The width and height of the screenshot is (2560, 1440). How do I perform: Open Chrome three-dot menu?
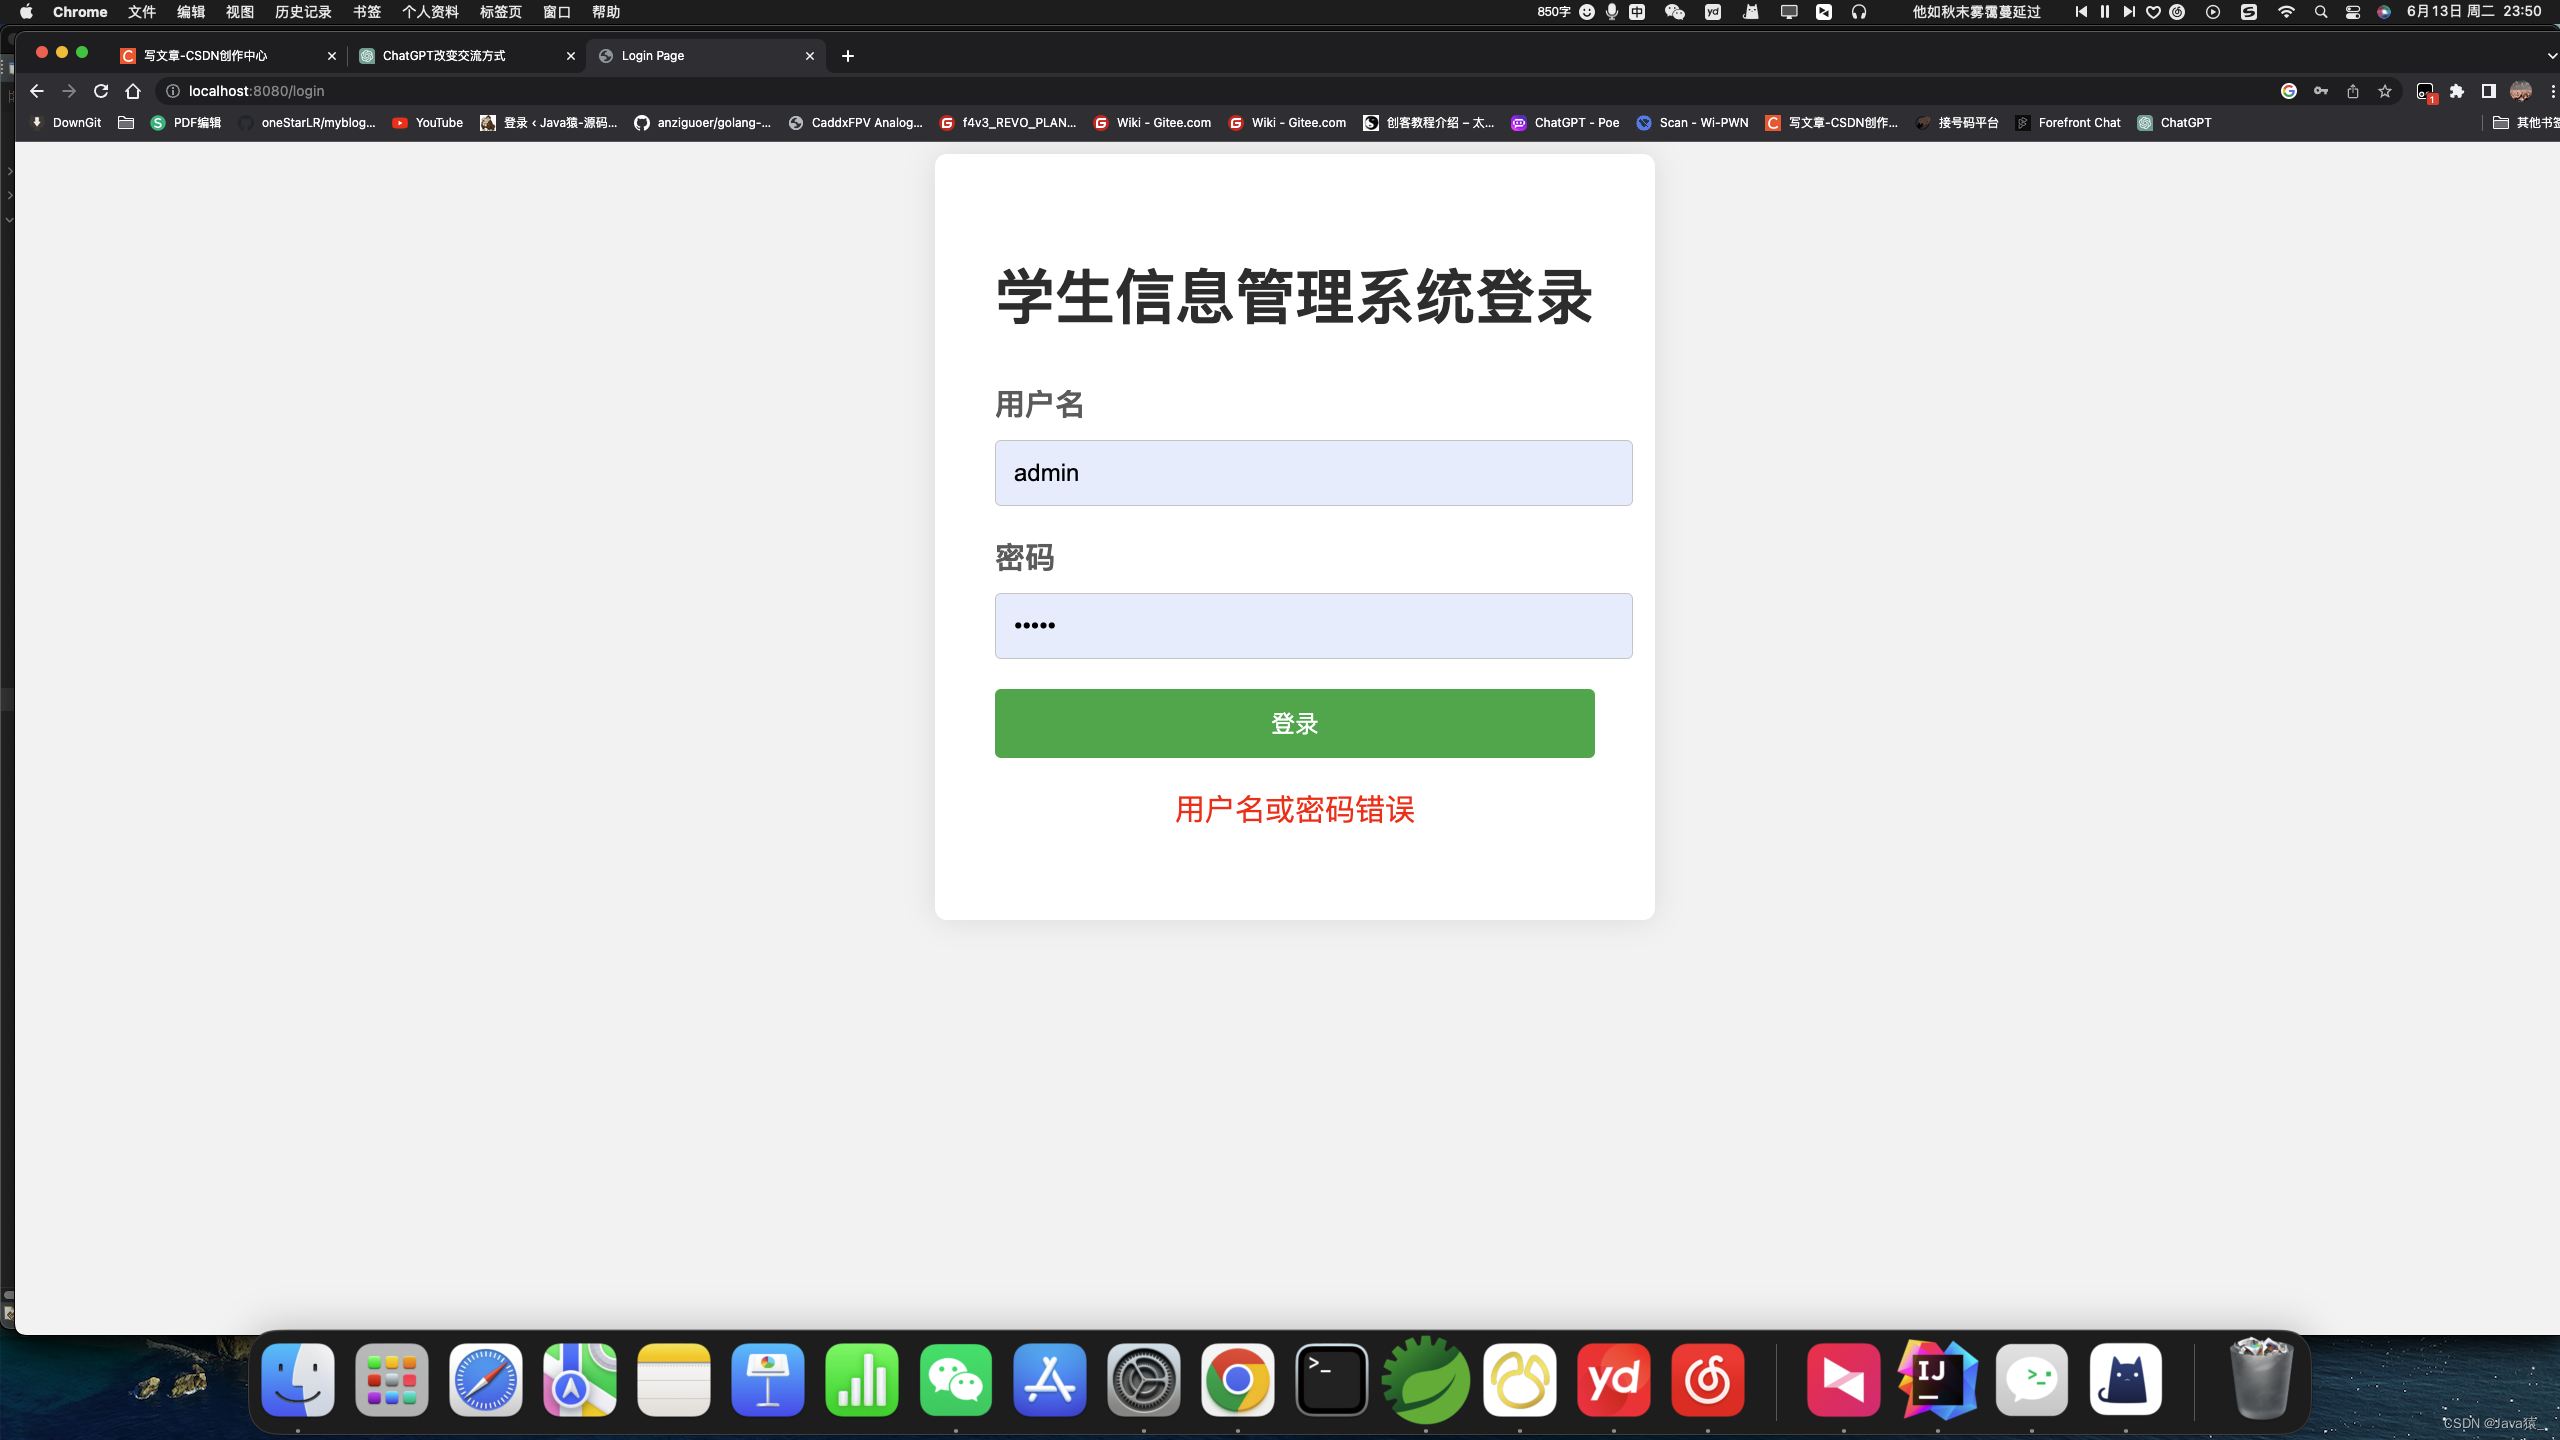tap(2551, 91)
